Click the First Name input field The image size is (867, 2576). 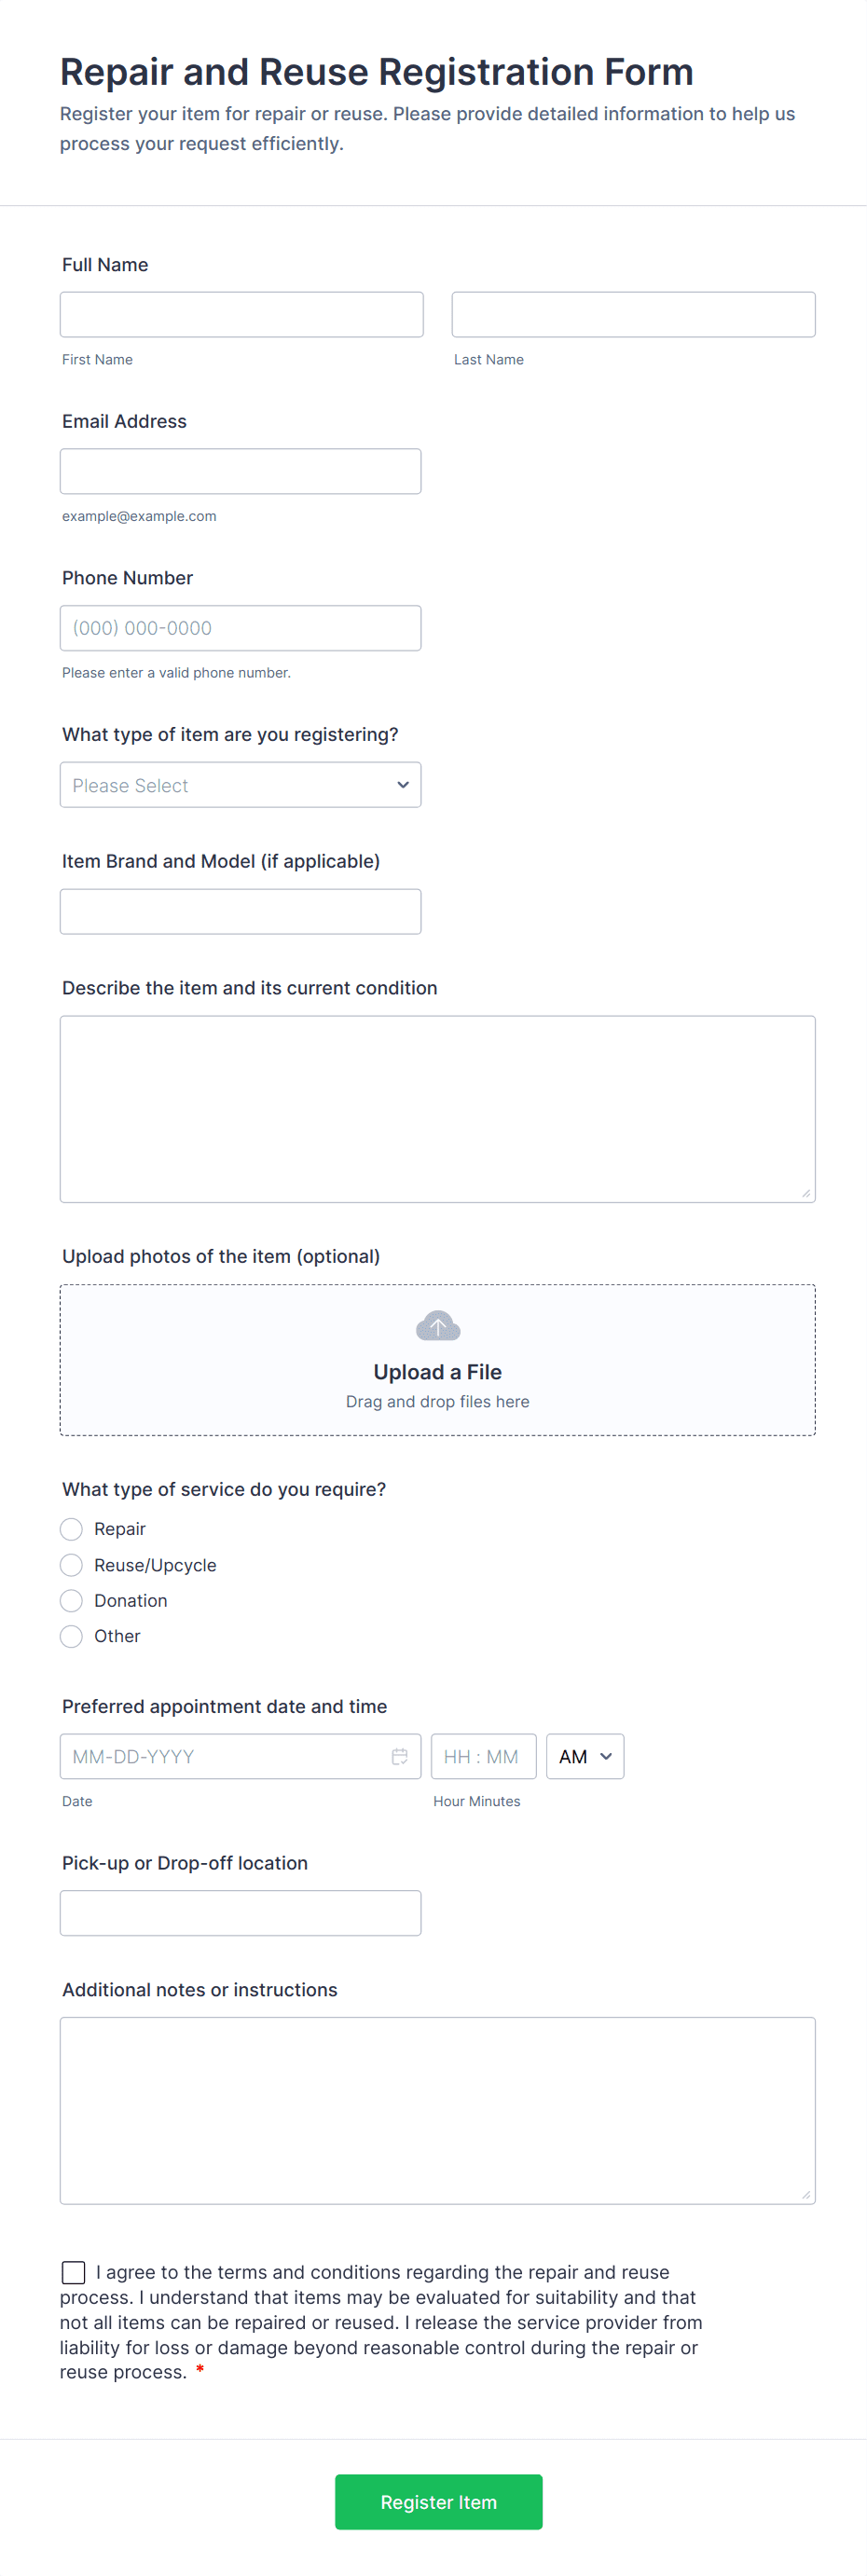[240, 314]
